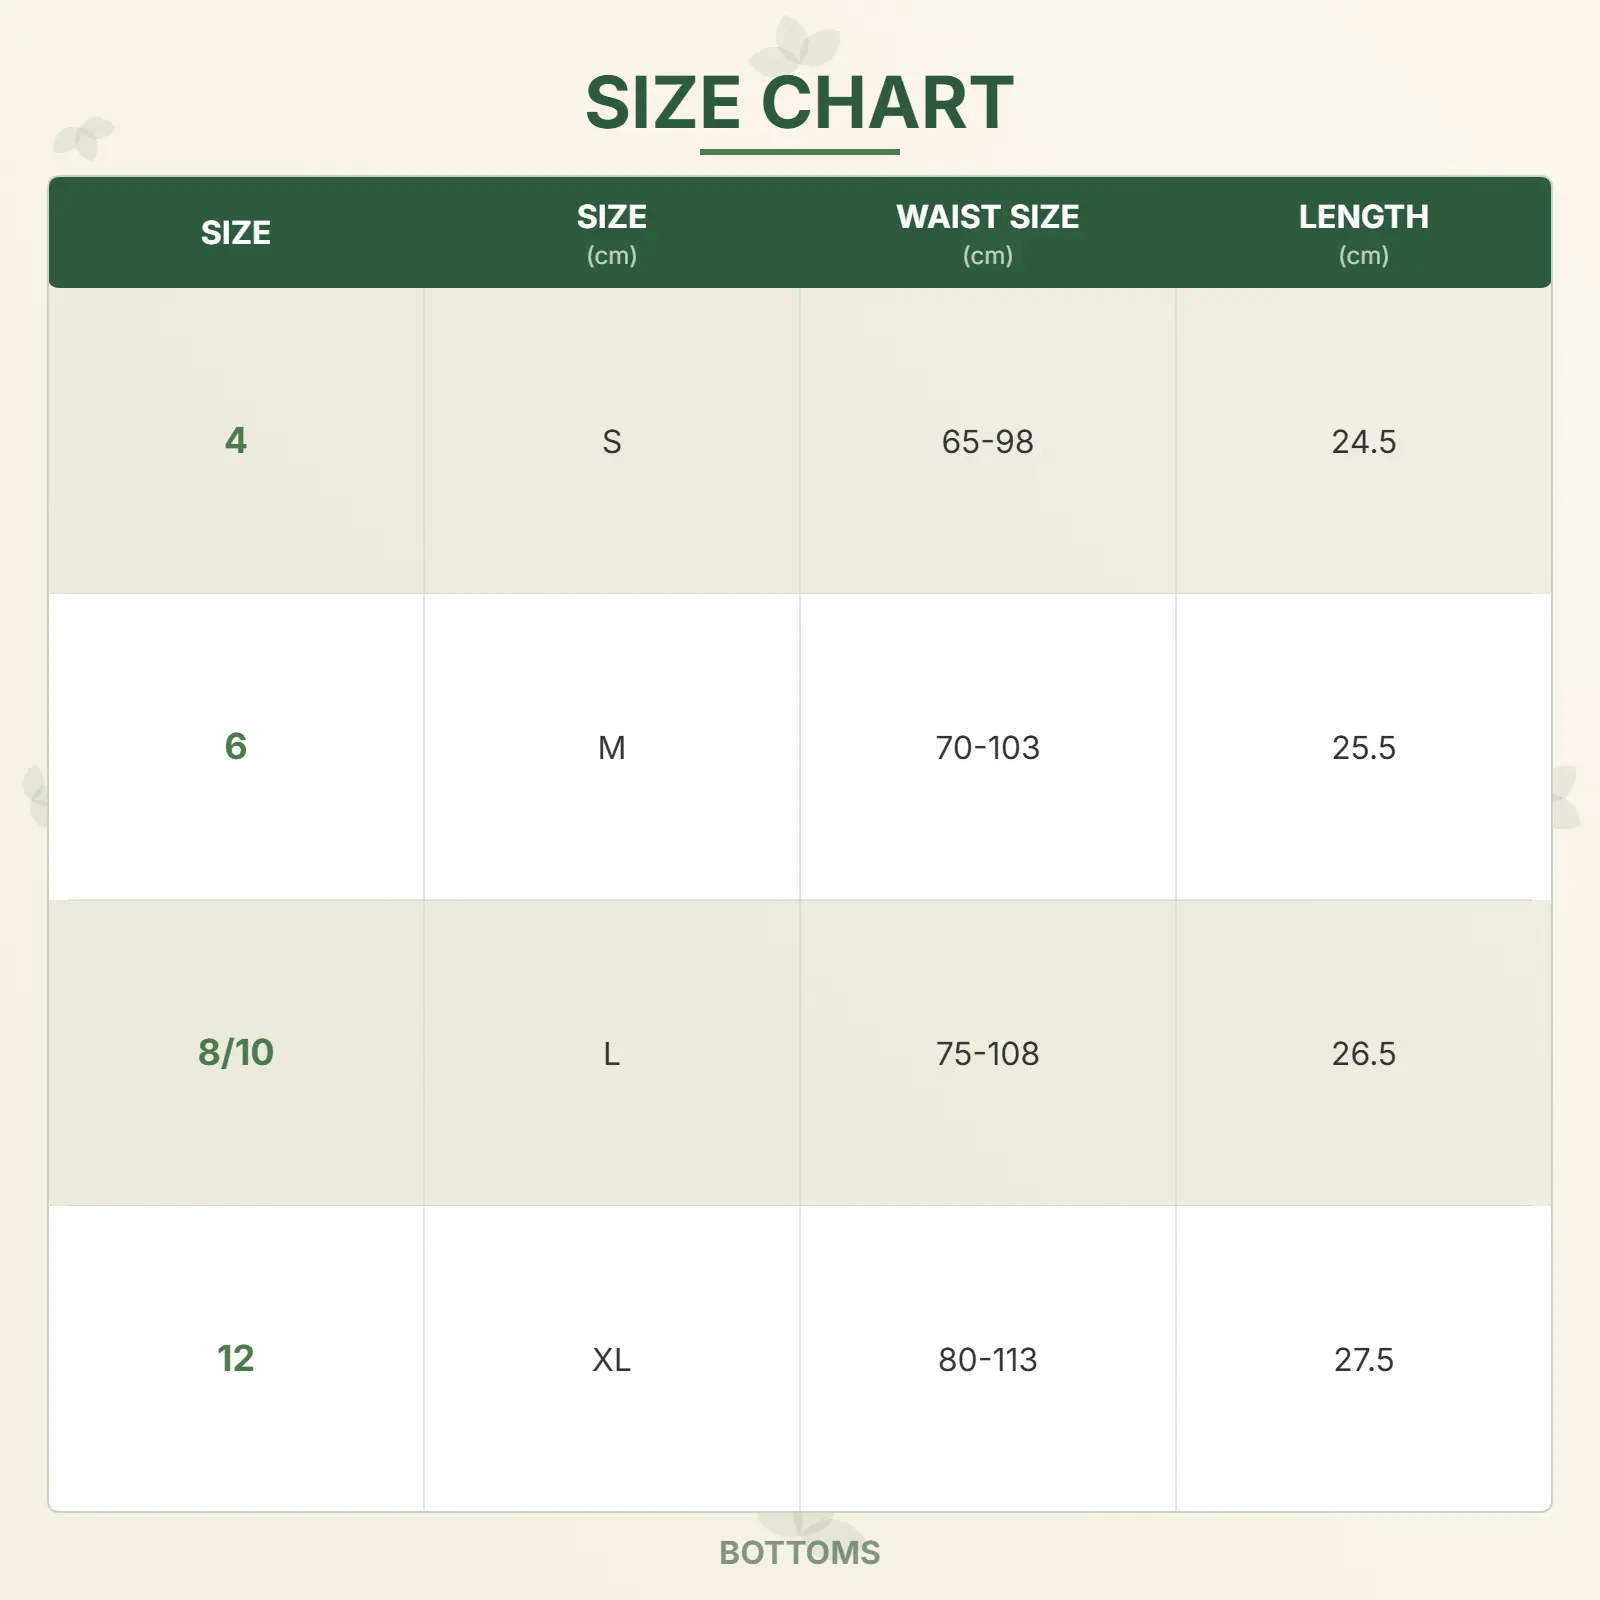Select the WAIST SIZE column header
This screenshot has width=1600, height=1600.
click(x=987, y=218)
